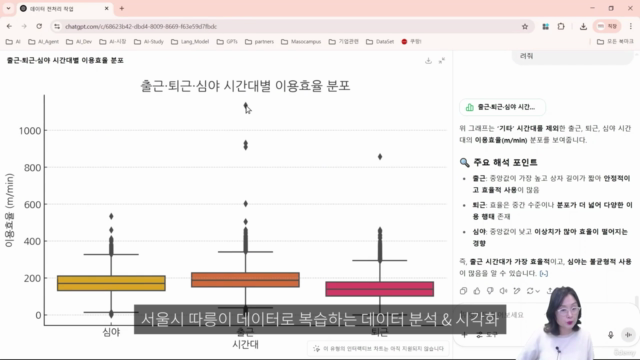Go back to the previous page
This screenshot has height=360, width=640.
[x=9, y=26]
